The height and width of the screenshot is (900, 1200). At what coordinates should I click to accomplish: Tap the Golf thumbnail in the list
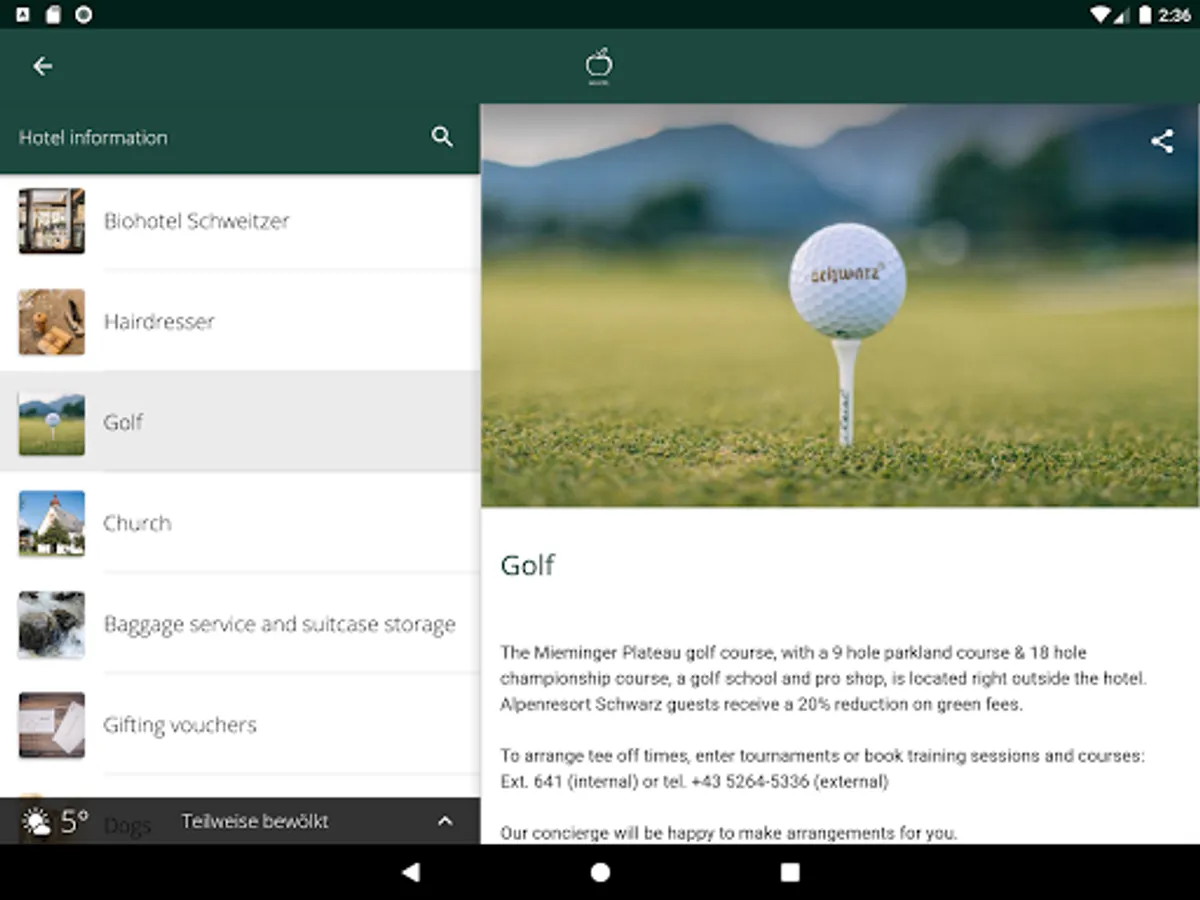[52, 422]
